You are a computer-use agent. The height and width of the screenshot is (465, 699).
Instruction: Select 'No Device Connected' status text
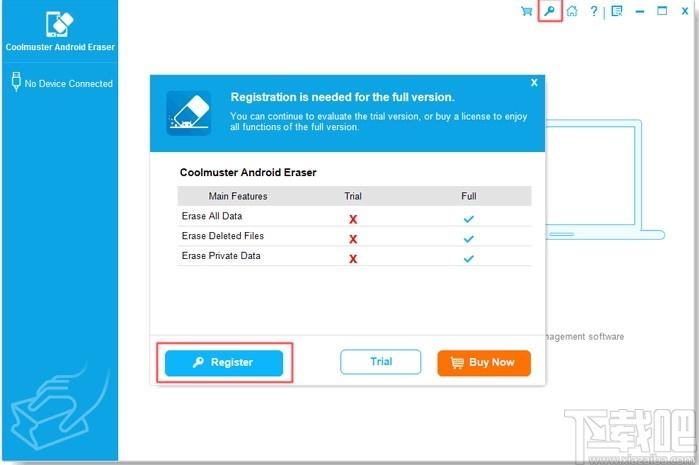point(69,84)
